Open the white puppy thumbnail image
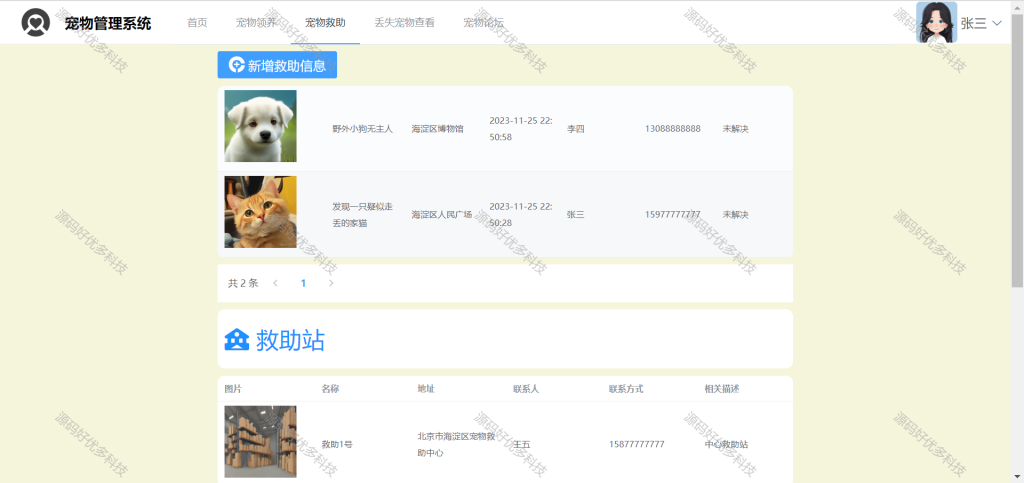This screenshot has height=483, width=1024. [x=261, y=126]
